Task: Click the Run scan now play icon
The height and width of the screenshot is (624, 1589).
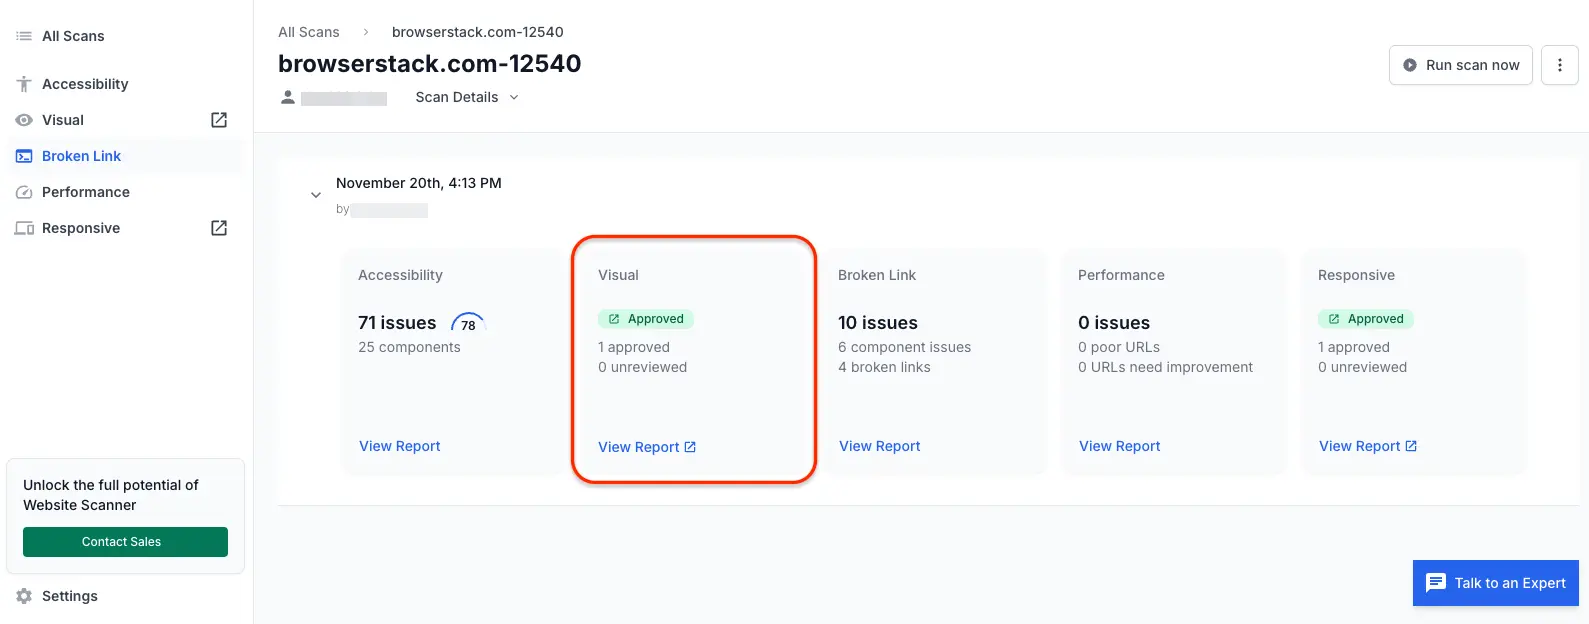Action: (x=1412, y=64)
